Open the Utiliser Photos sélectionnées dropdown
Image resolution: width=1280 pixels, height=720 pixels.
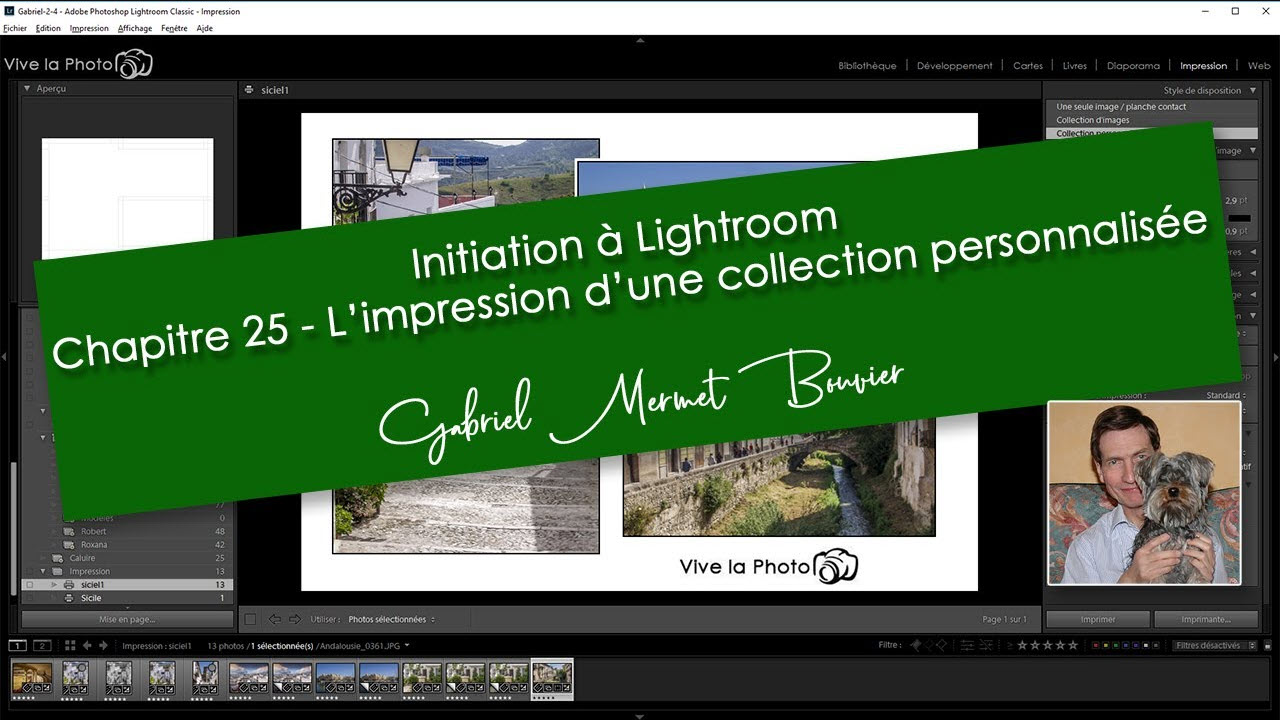point(391,620)
